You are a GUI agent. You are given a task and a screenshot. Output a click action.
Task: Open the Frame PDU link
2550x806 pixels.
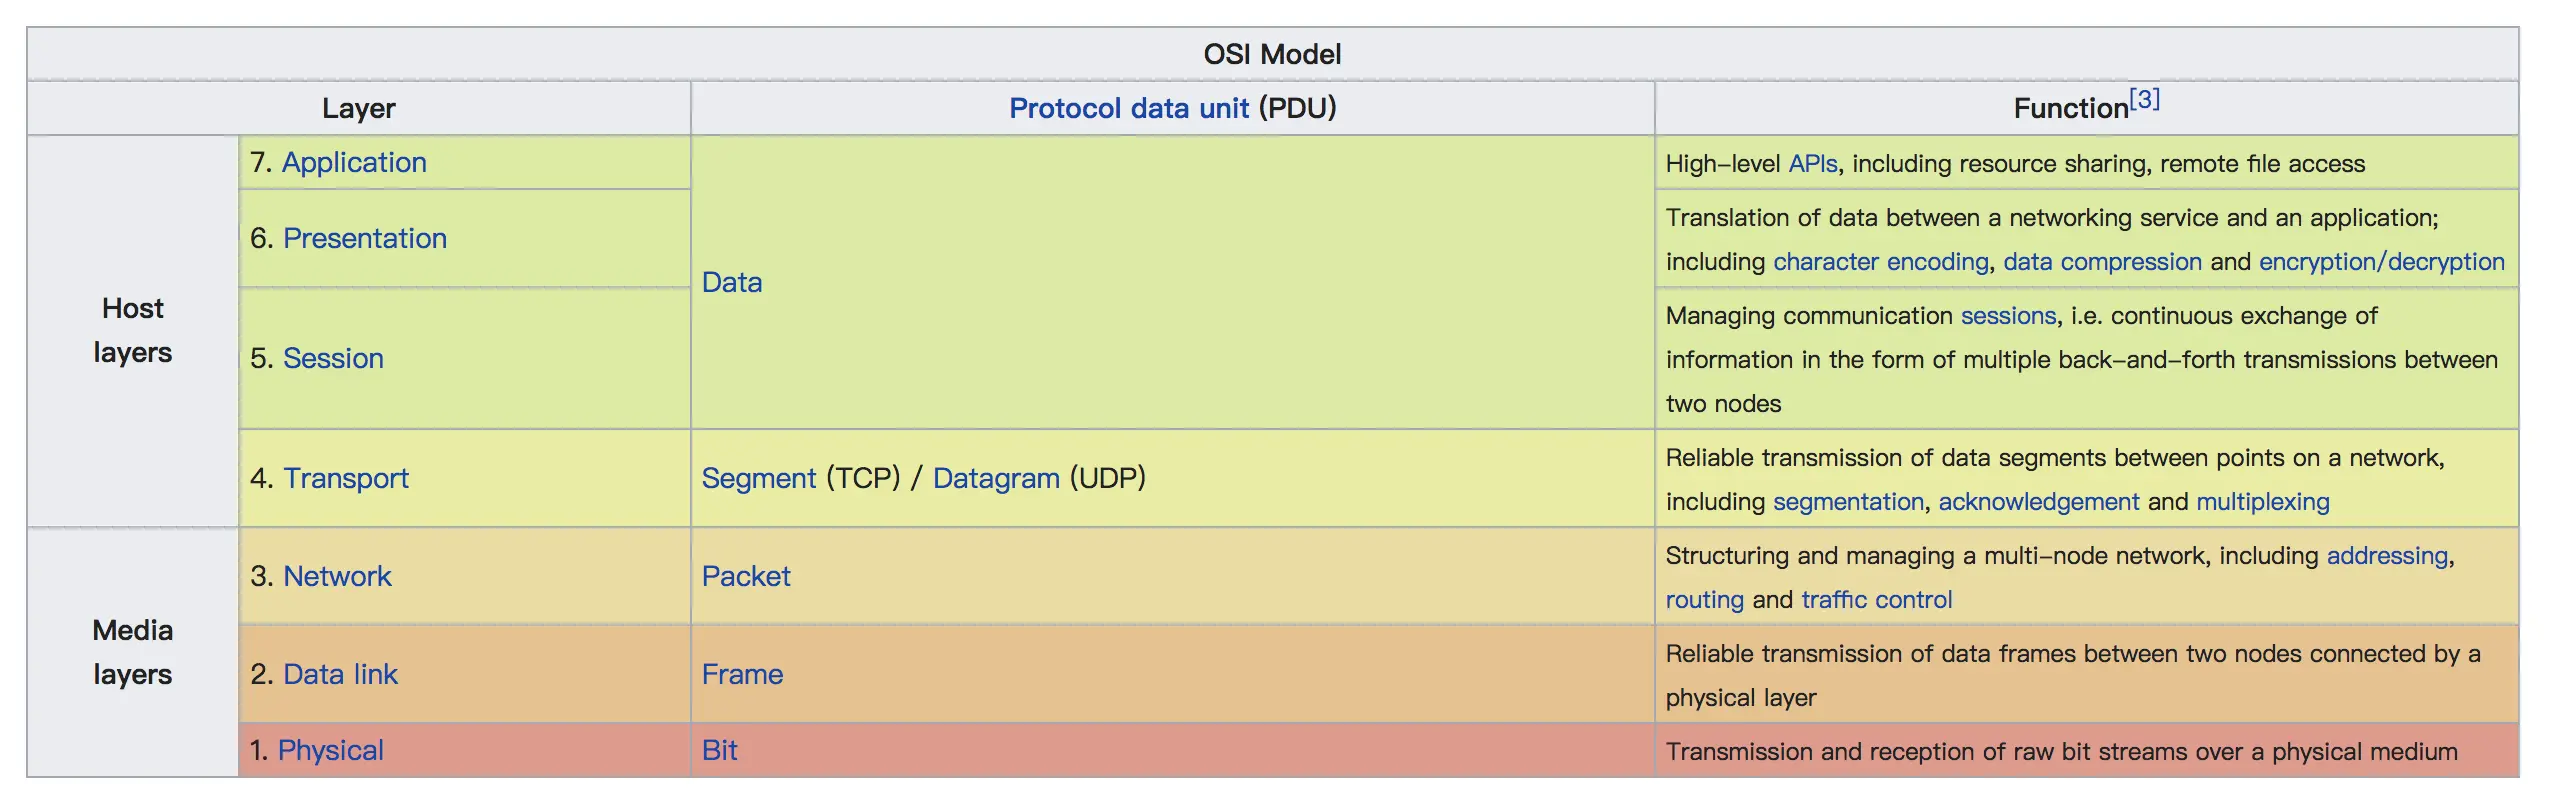pyautogui.click(x=742, y=675)
